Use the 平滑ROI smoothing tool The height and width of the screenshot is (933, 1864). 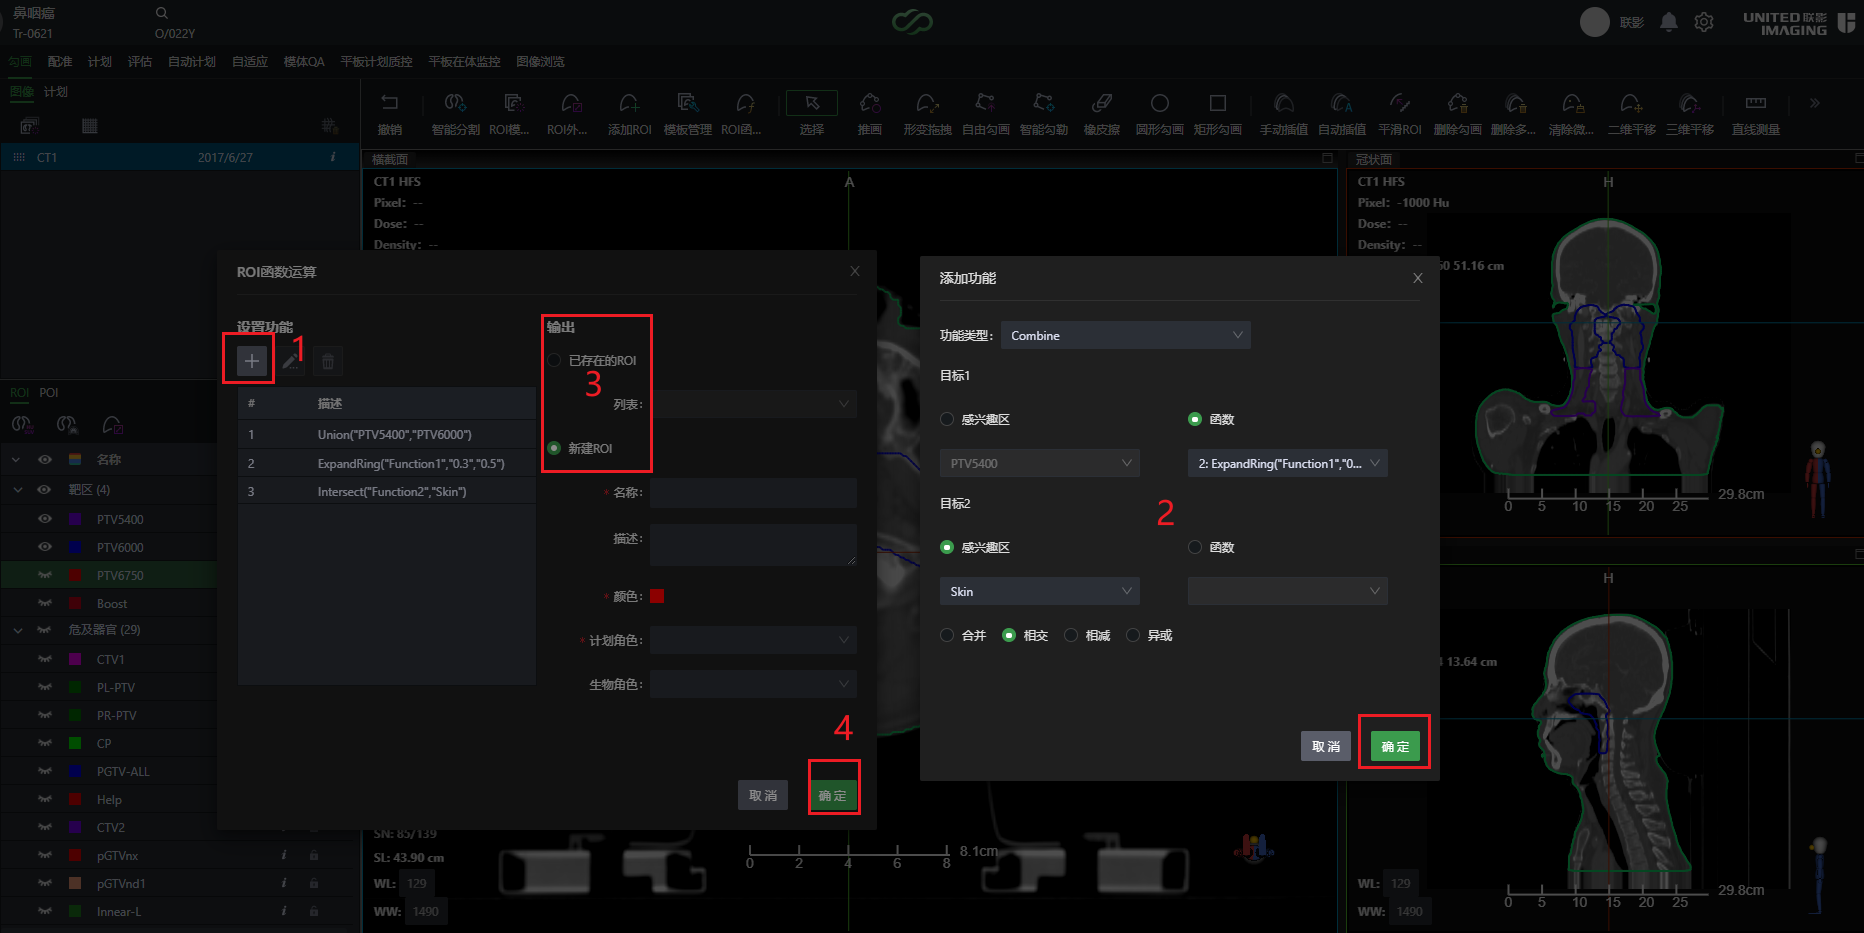click(1399, 114)
